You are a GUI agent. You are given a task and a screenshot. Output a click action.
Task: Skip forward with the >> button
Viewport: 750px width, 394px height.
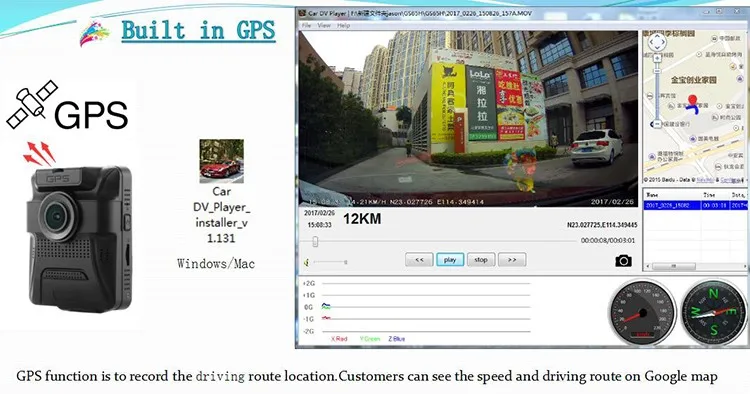coord(512,260)
